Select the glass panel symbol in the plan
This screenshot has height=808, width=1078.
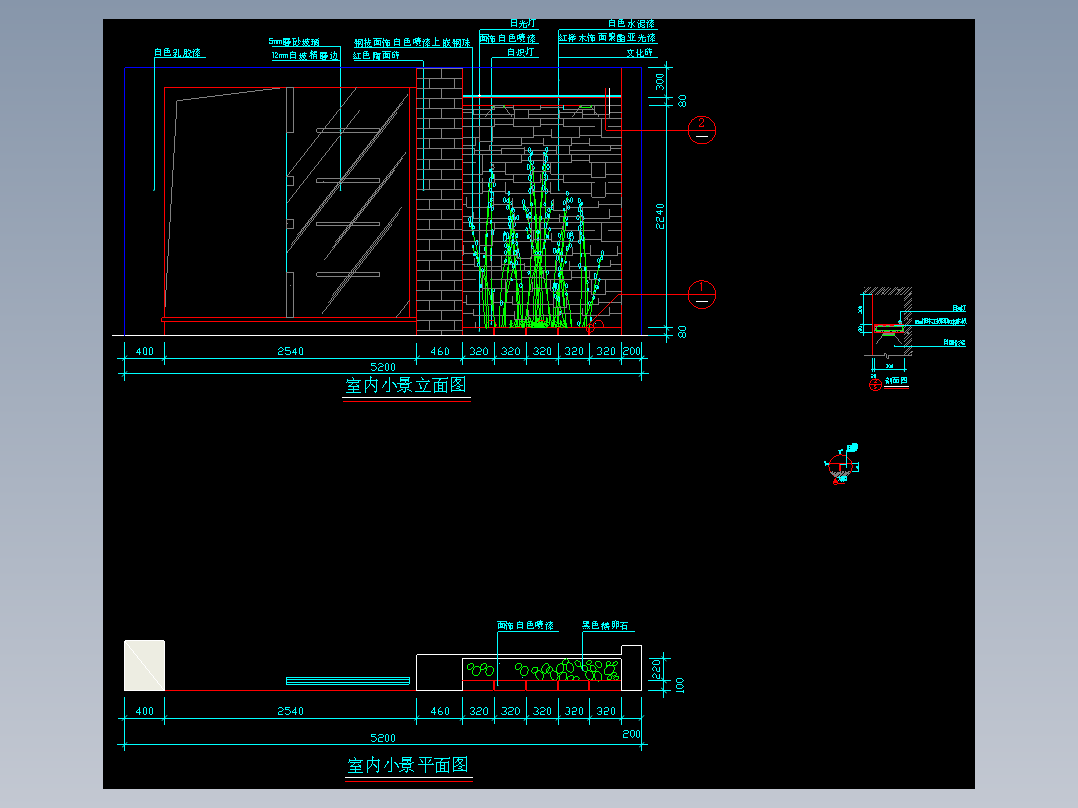coord(348,681)
